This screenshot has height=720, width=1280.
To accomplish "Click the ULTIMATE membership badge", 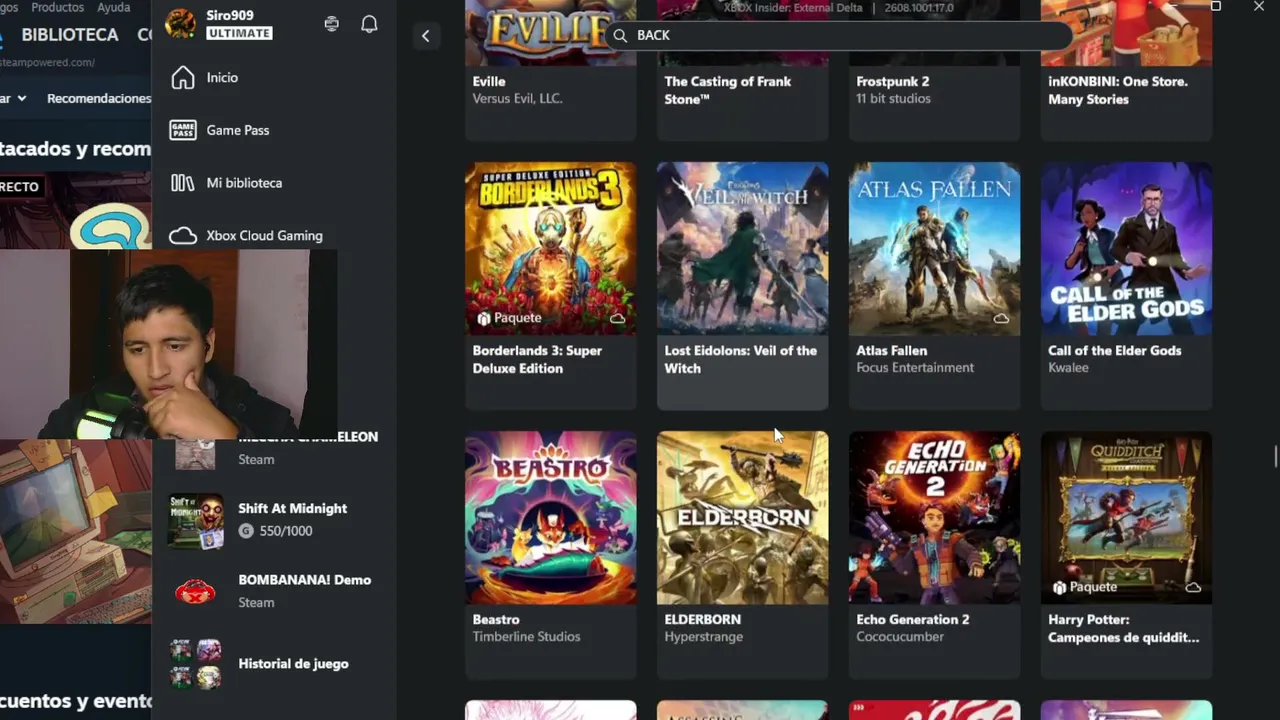I will click(x=239, y=33).
